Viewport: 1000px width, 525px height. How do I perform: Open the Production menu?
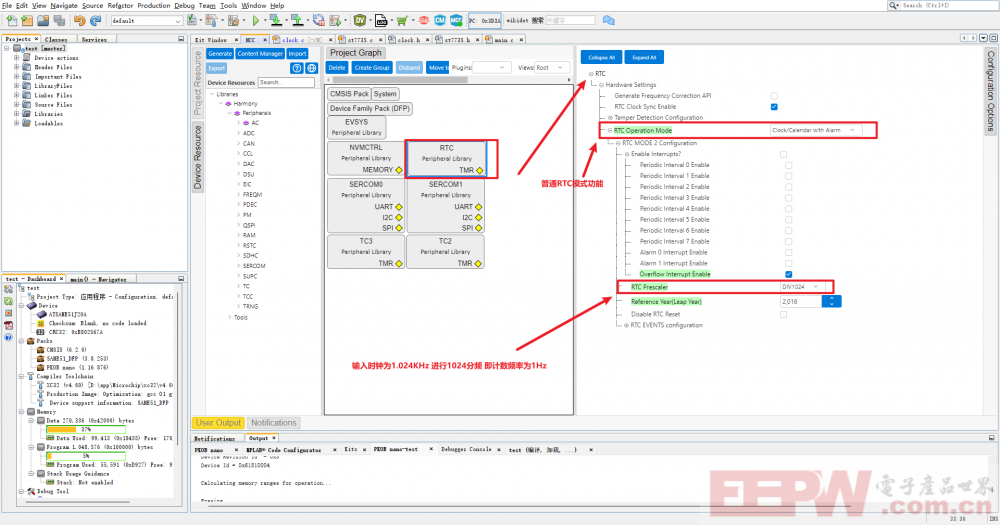click(154, 5)
